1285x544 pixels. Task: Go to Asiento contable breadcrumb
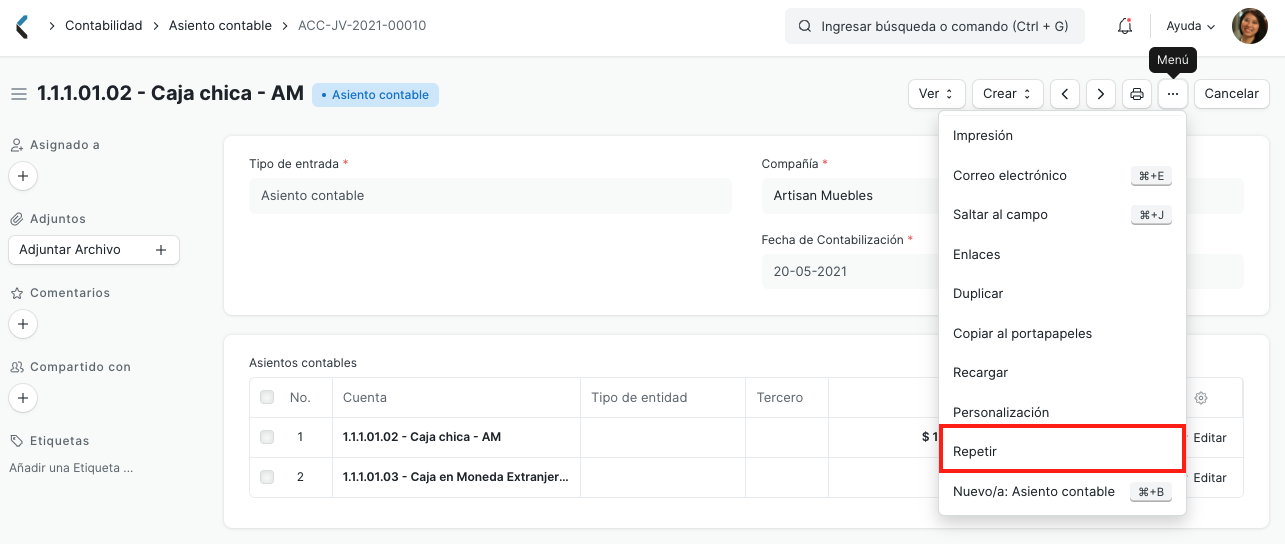point(220,26)
